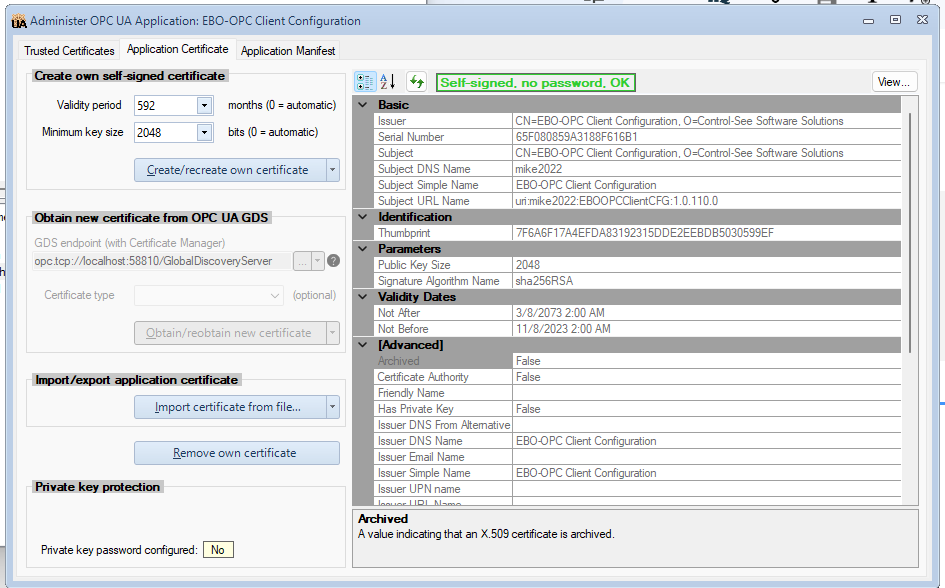Select the Application Certificate tab
Viewport: 945px width, 588px height.
178,49
